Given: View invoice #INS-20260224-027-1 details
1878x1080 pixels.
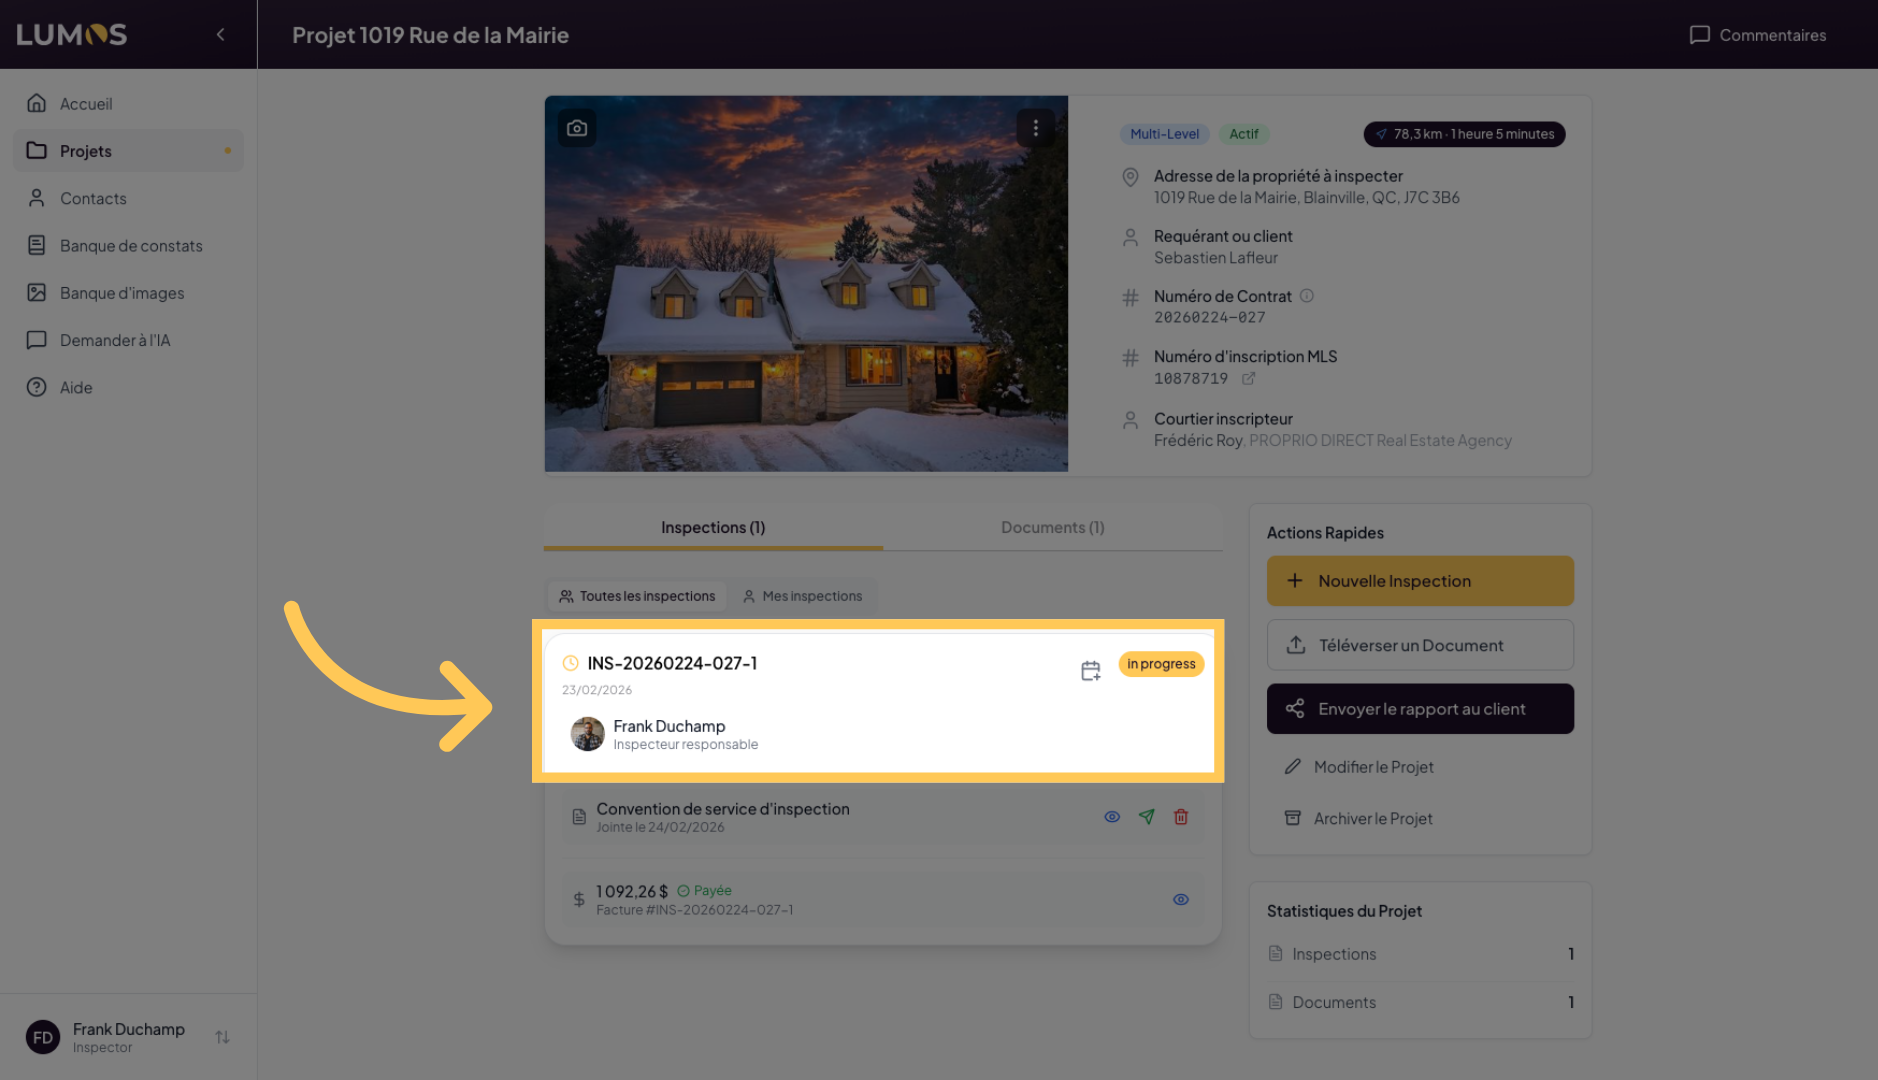Looking at the screenshot, I should (x=1180, y=899).
